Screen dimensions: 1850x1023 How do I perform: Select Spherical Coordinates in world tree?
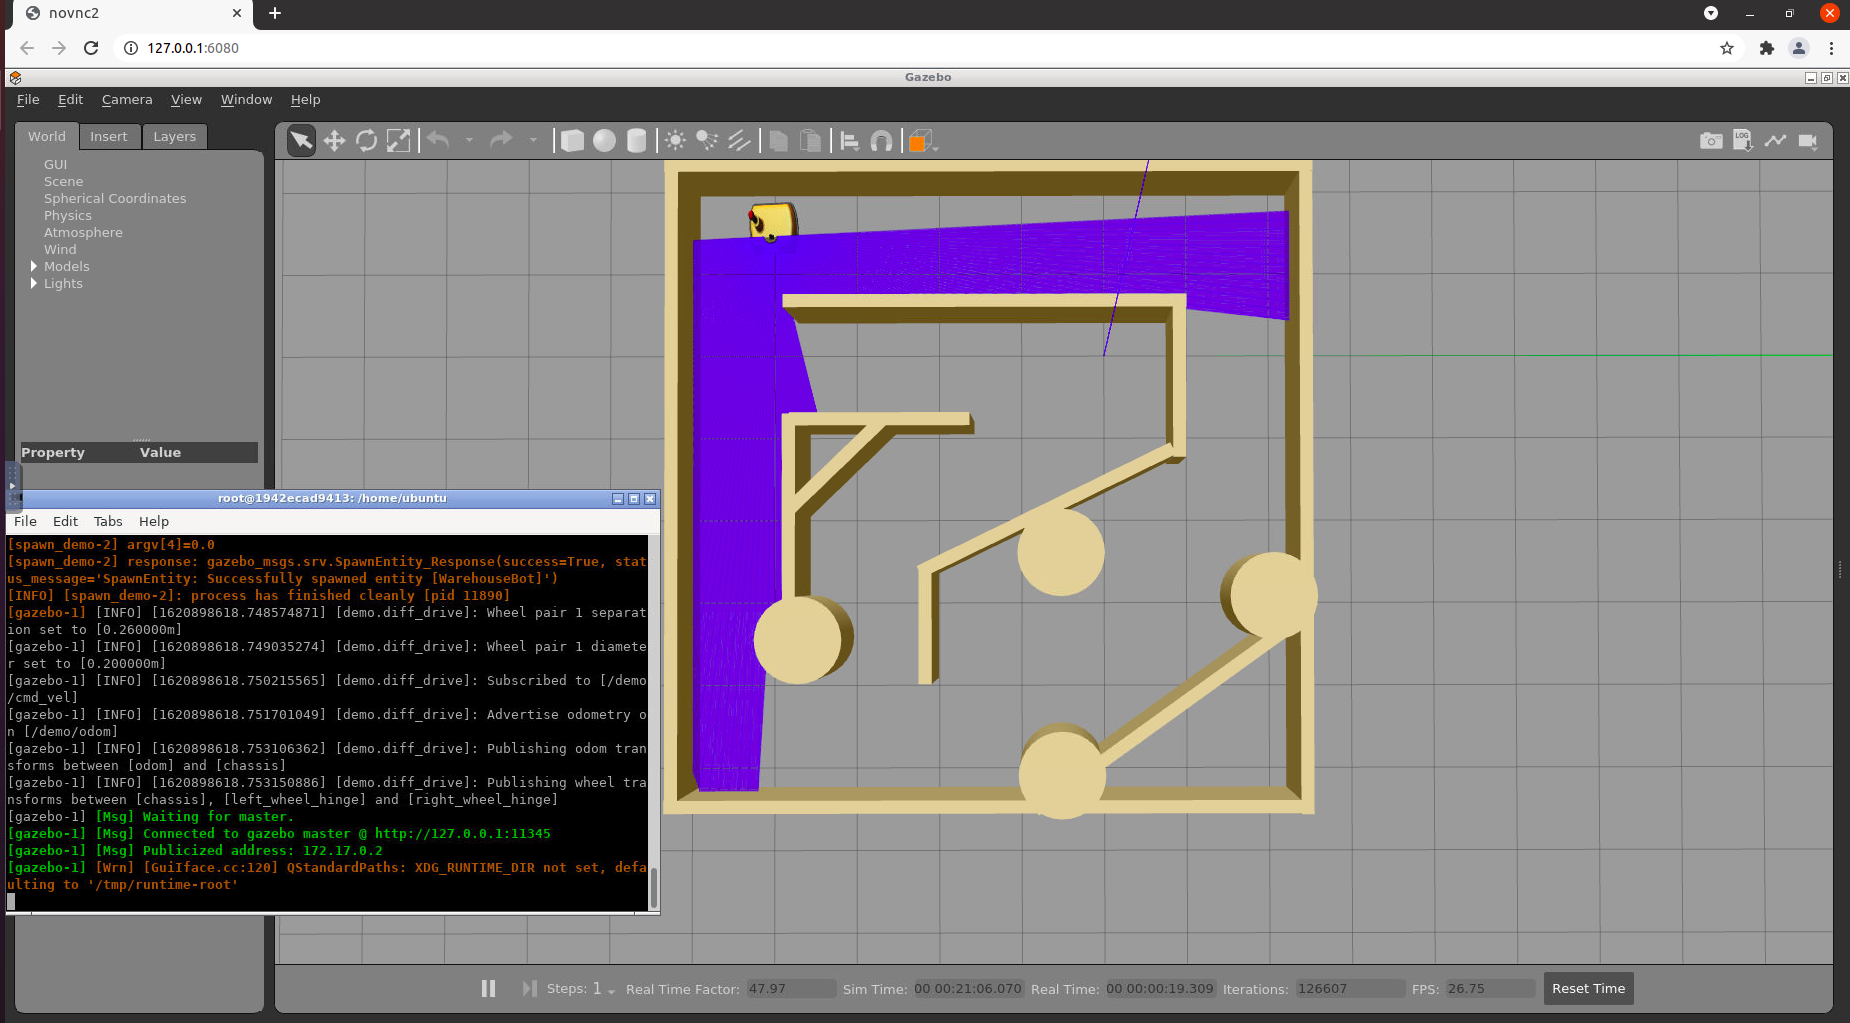(115, 198)
